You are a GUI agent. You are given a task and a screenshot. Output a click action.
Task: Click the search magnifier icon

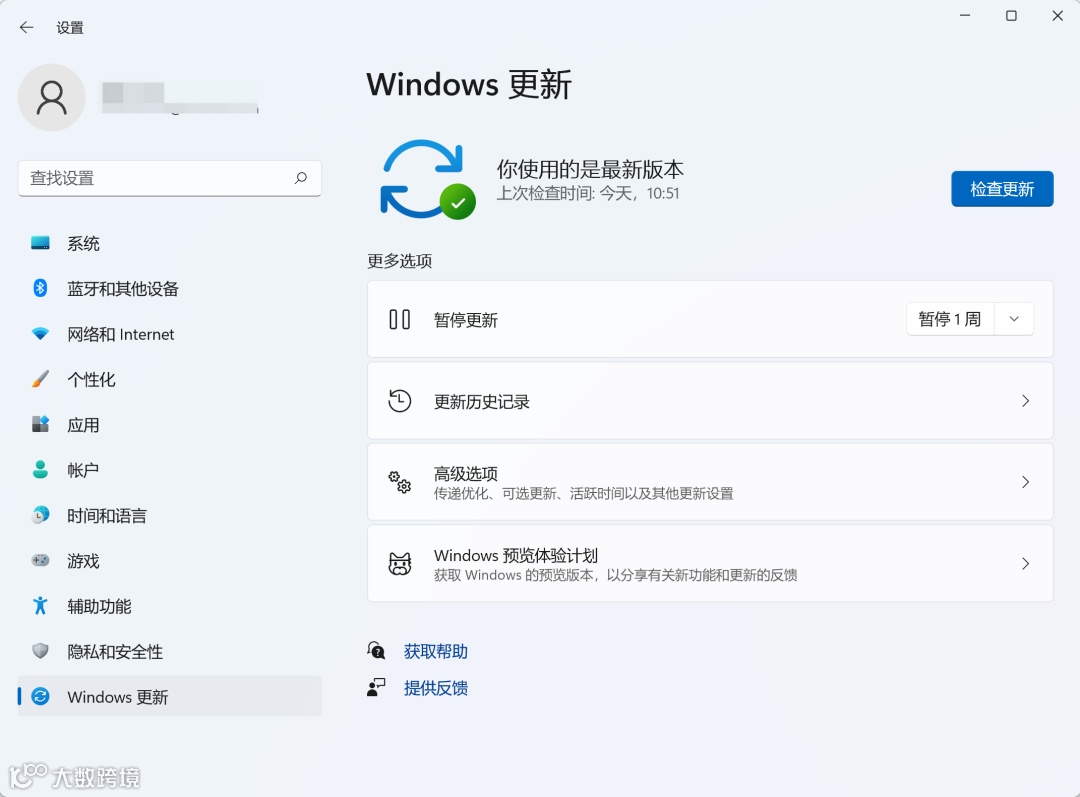tap(301, 178)
